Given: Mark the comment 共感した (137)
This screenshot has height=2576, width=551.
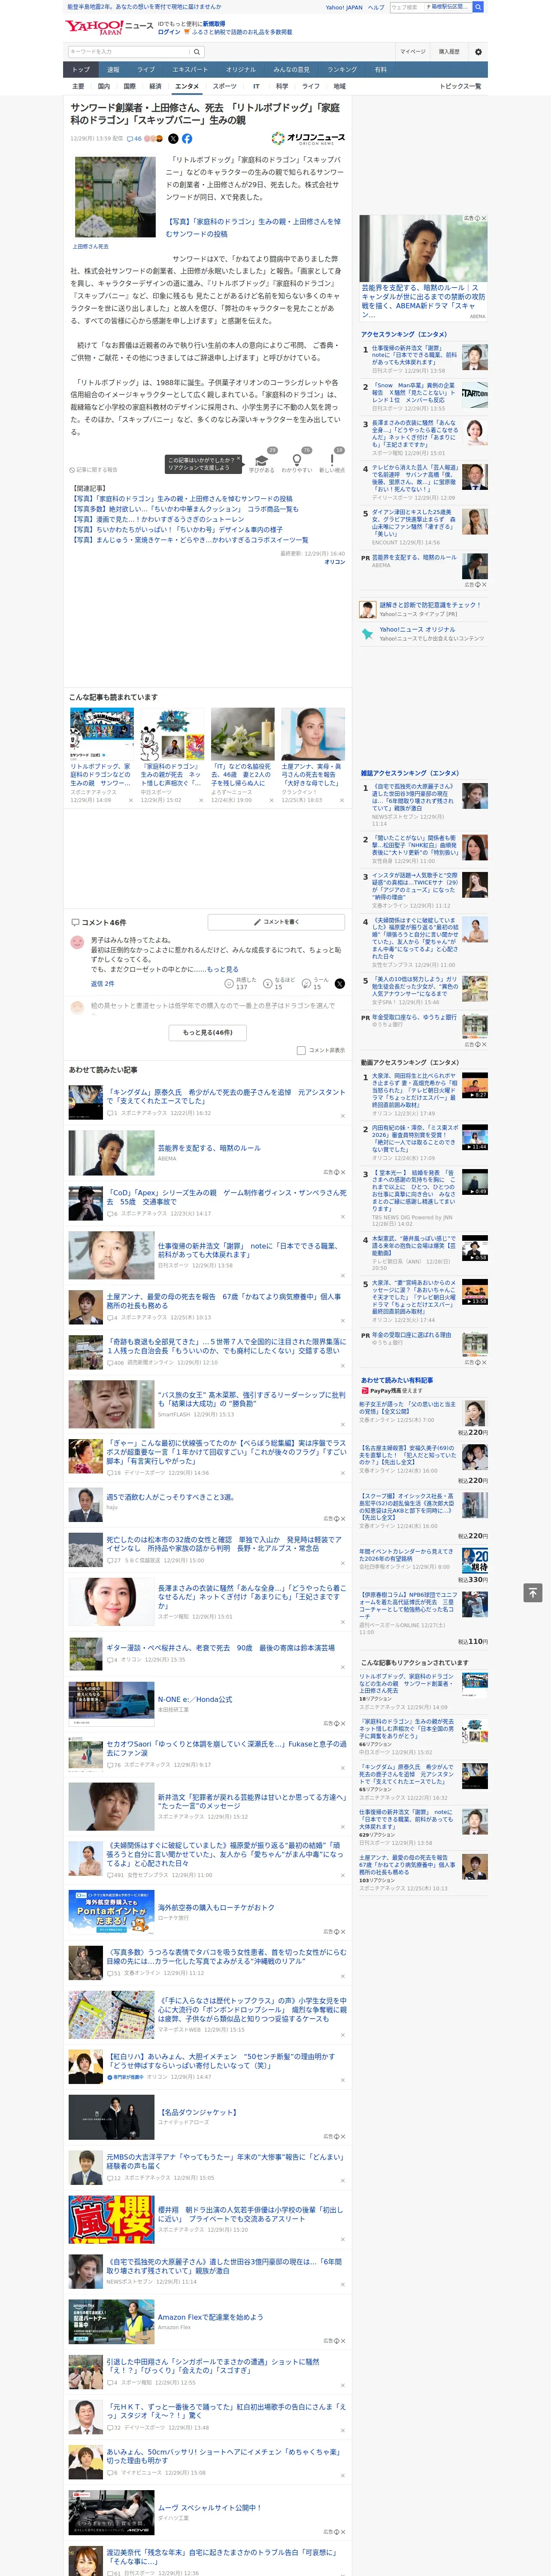Looking at the screenshot, I should 241,983.
